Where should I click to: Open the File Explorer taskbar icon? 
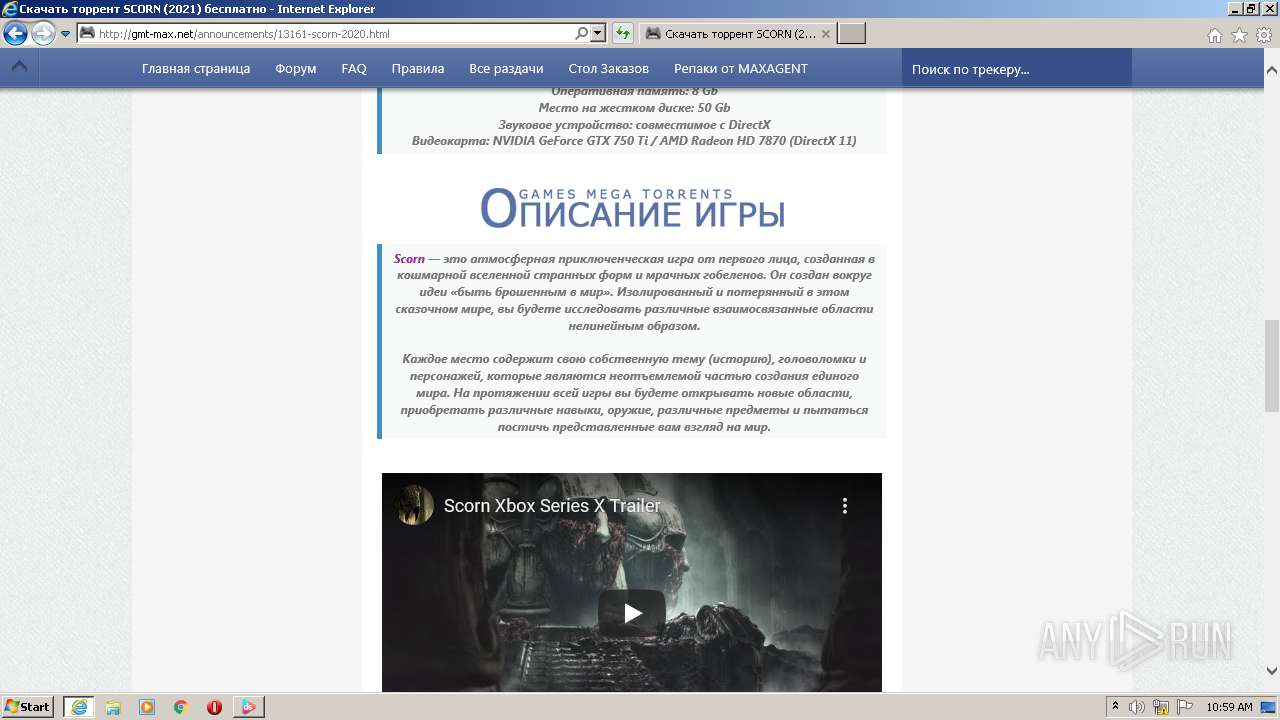(113, 707)
